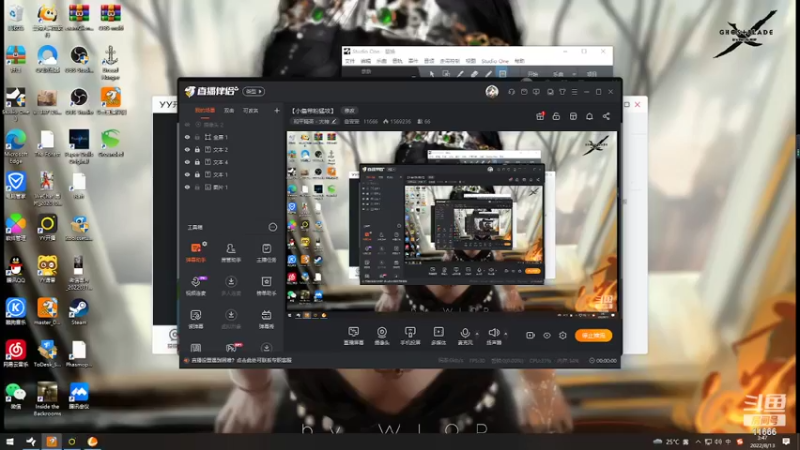Open the Studio One menu item

pyautogui.click(x=495, y=61)
